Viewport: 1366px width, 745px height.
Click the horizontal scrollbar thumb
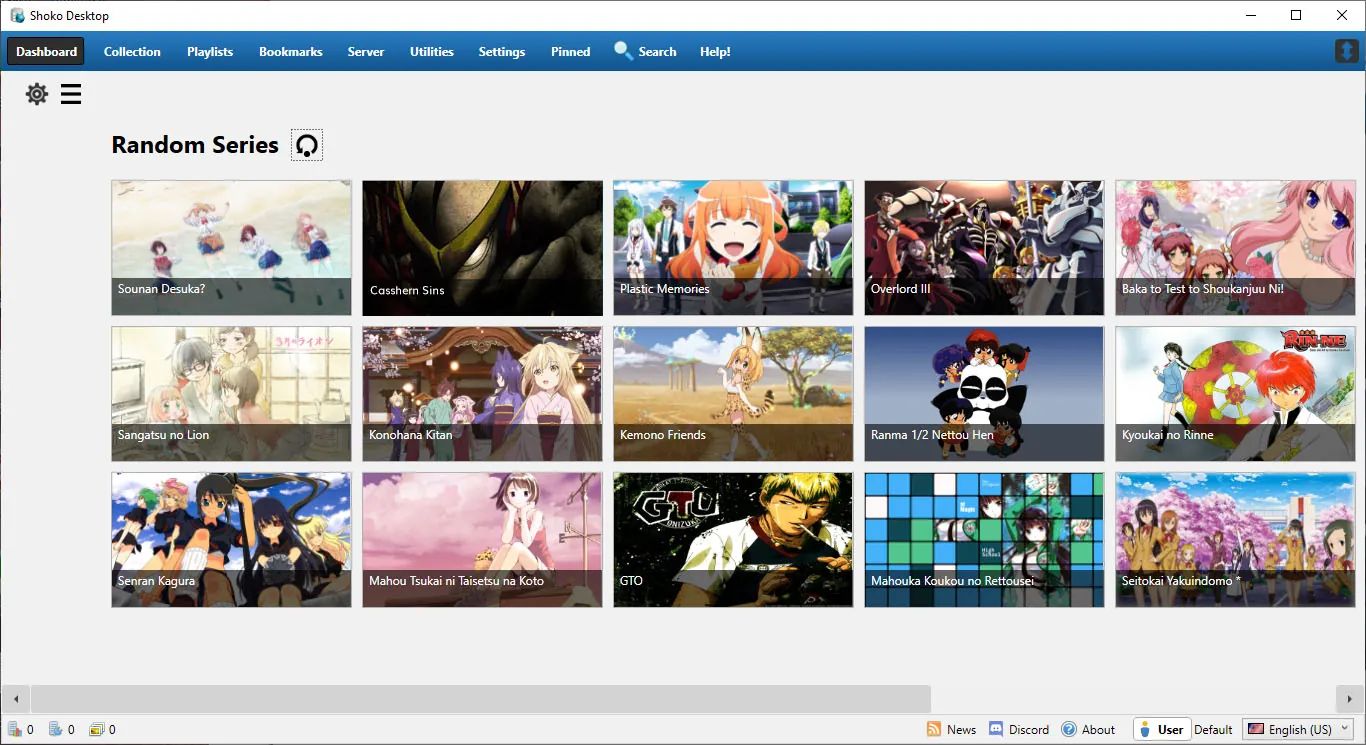coord(481,698)
